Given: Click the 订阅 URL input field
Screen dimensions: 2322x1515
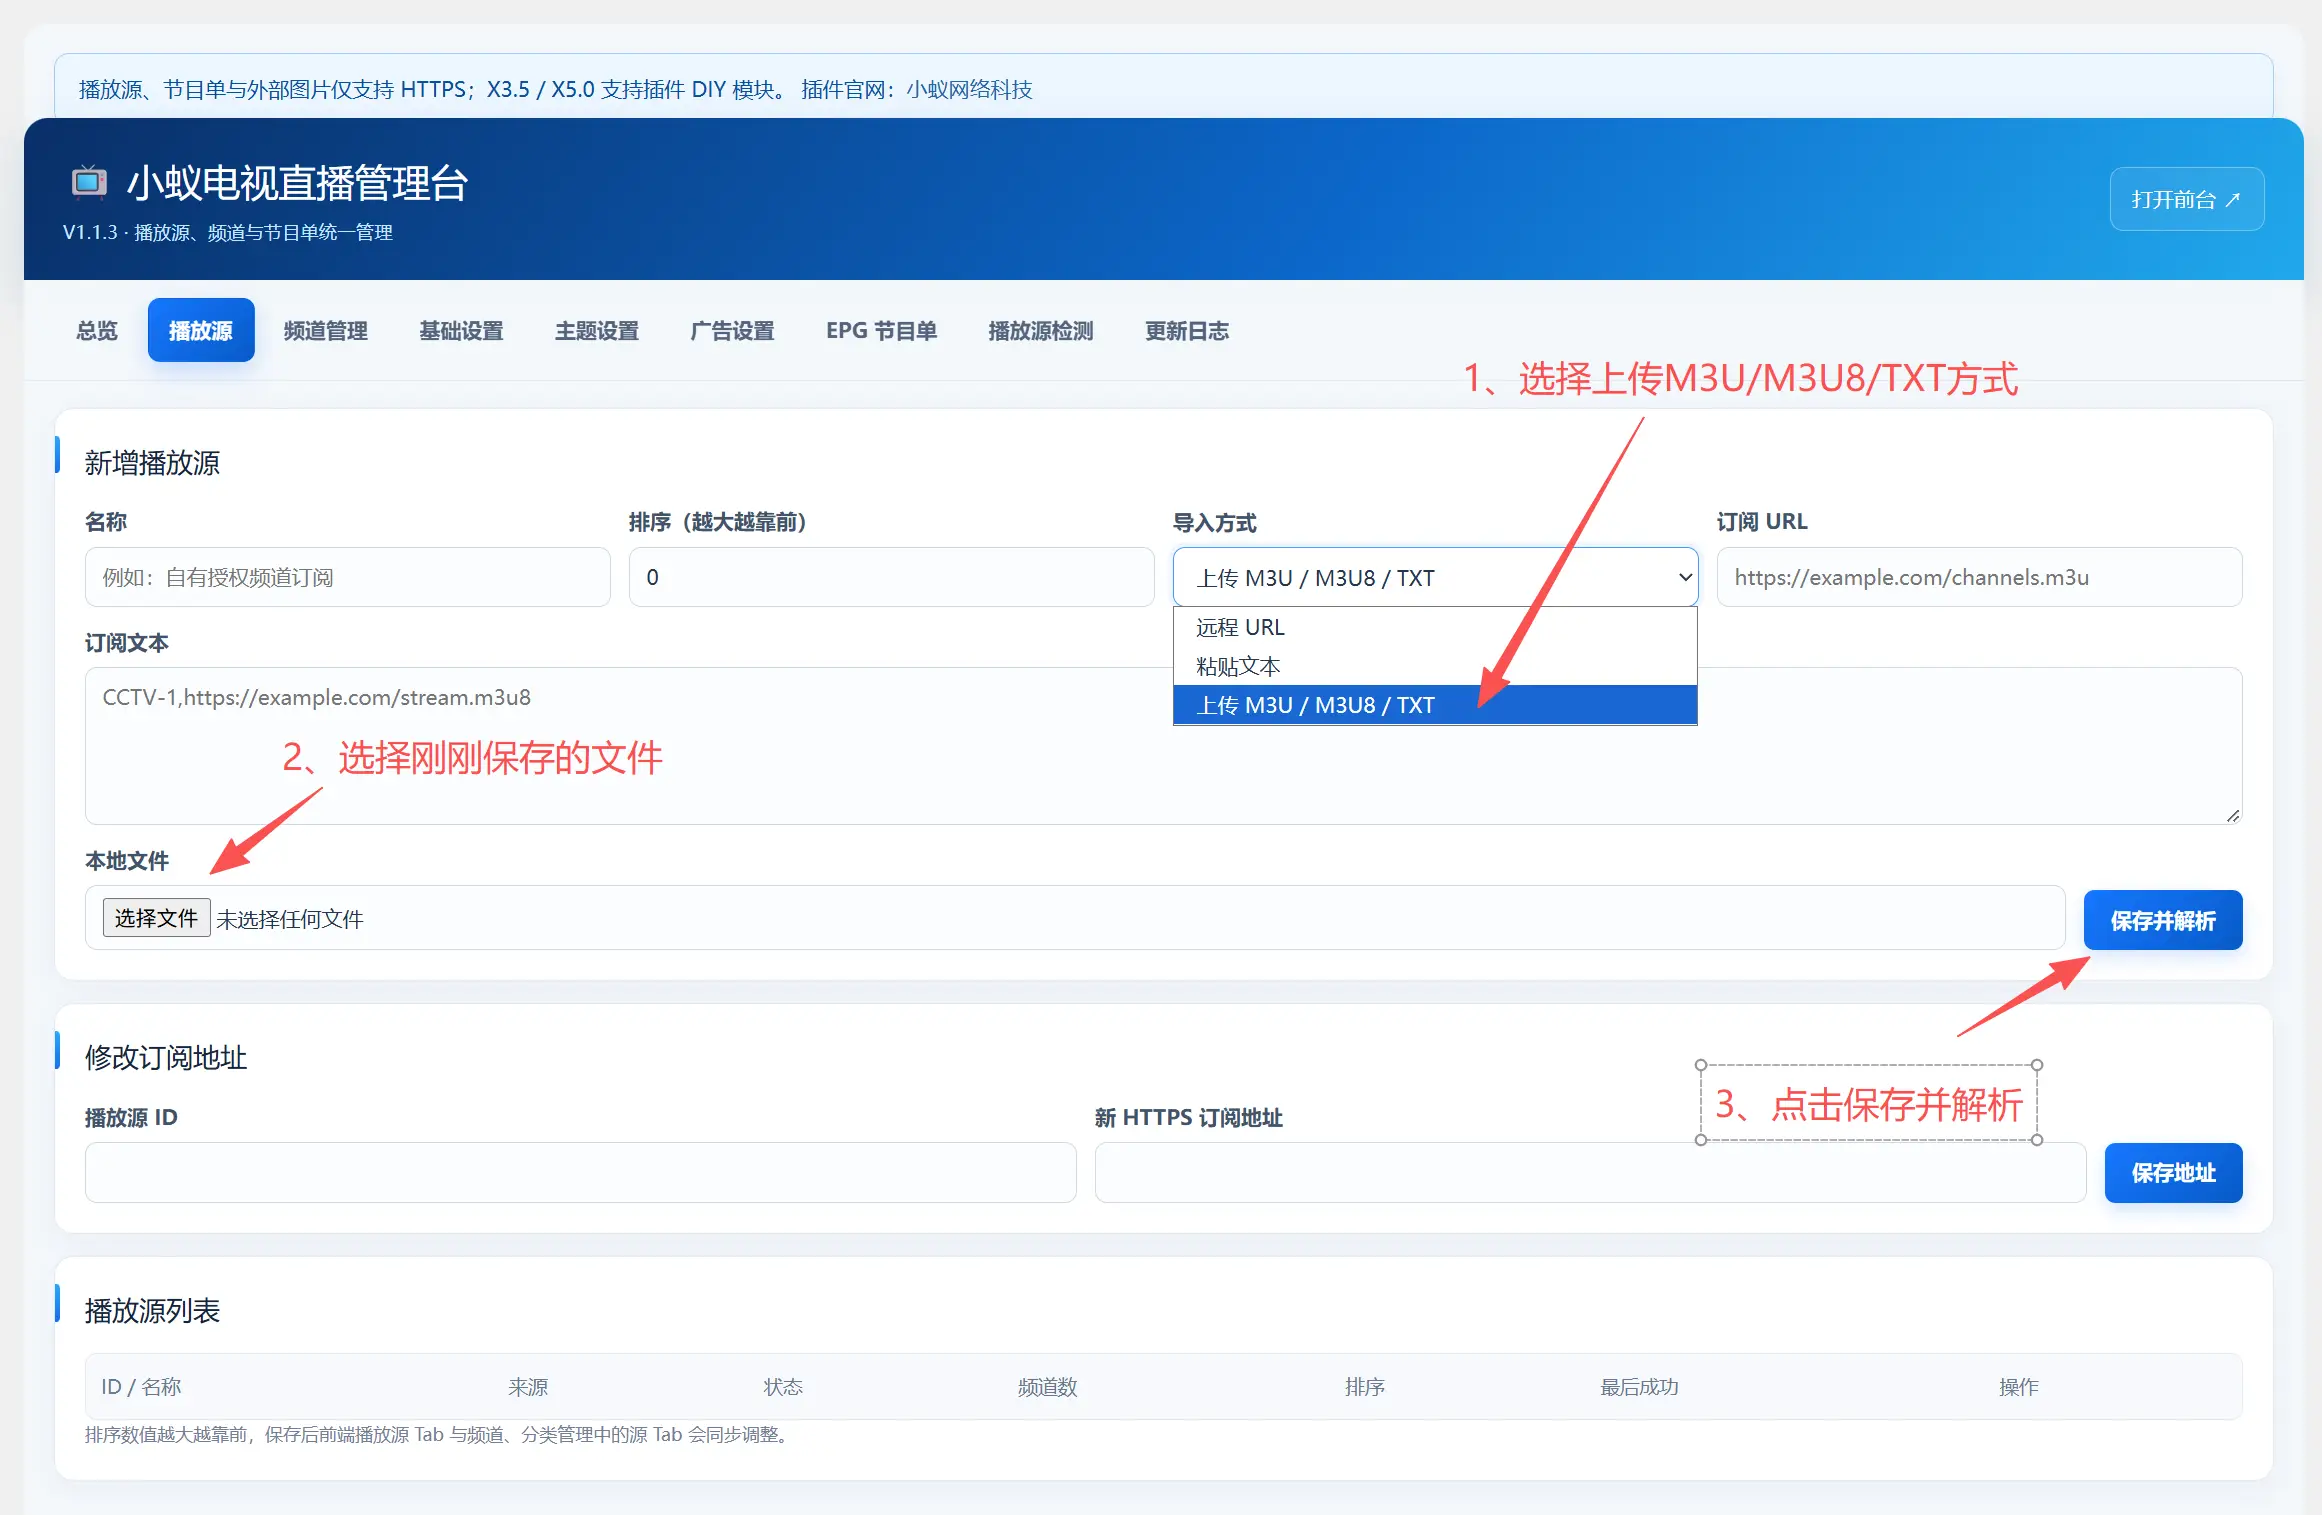Looking at the screenshot, I should pyautogui.click(x=1979, y=577).
